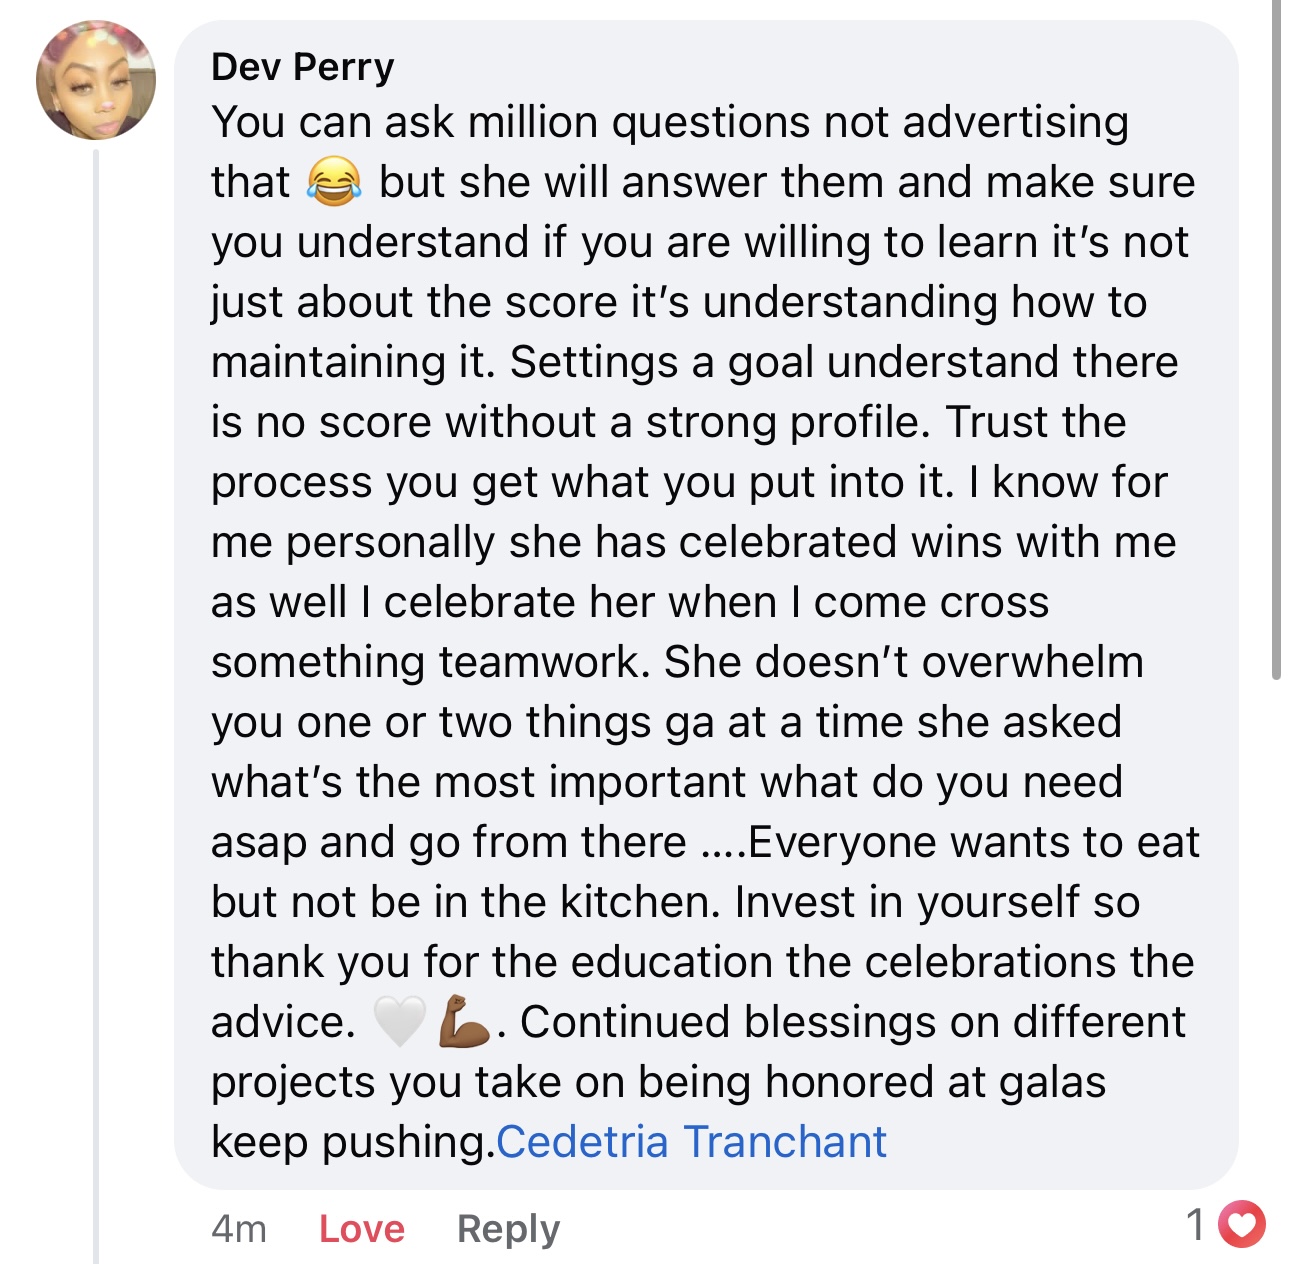Open Dev Perry's profile picture
Viewport: 1290px width, 1264px height.
point(96,81)
